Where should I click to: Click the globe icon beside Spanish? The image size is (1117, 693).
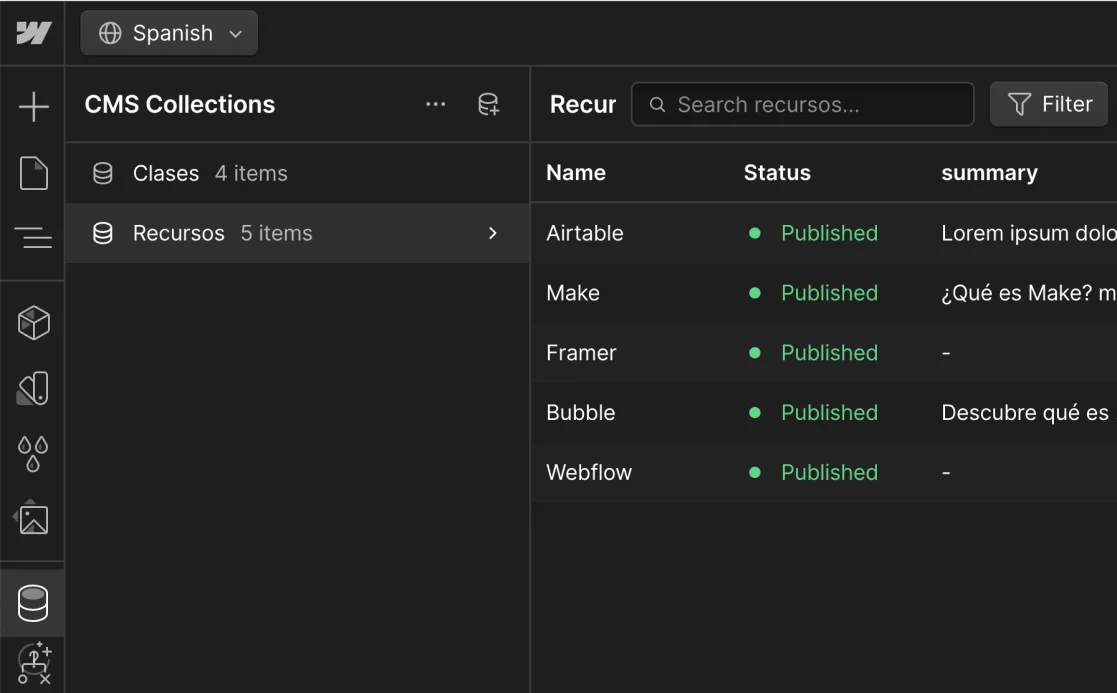coord(110,33)
